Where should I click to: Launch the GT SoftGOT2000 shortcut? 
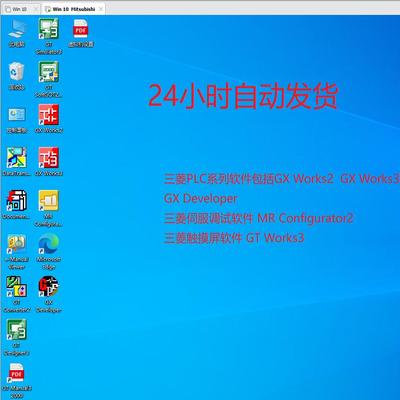tap(49, 79)
